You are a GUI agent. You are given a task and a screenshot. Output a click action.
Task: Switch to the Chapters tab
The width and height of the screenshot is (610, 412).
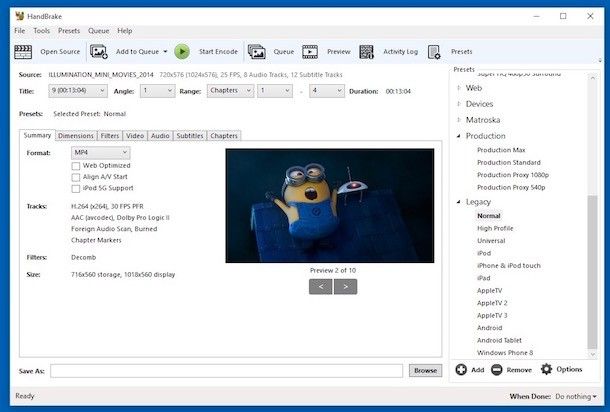point(224,136)
